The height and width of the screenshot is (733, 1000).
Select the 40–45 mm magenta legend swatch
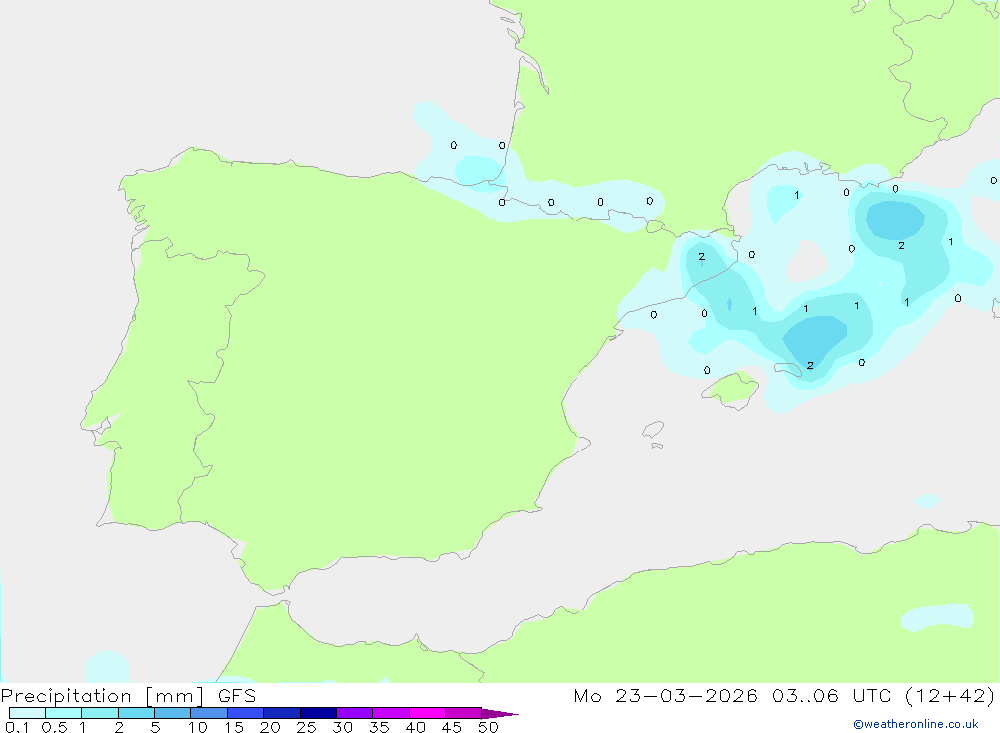point(427,713)
